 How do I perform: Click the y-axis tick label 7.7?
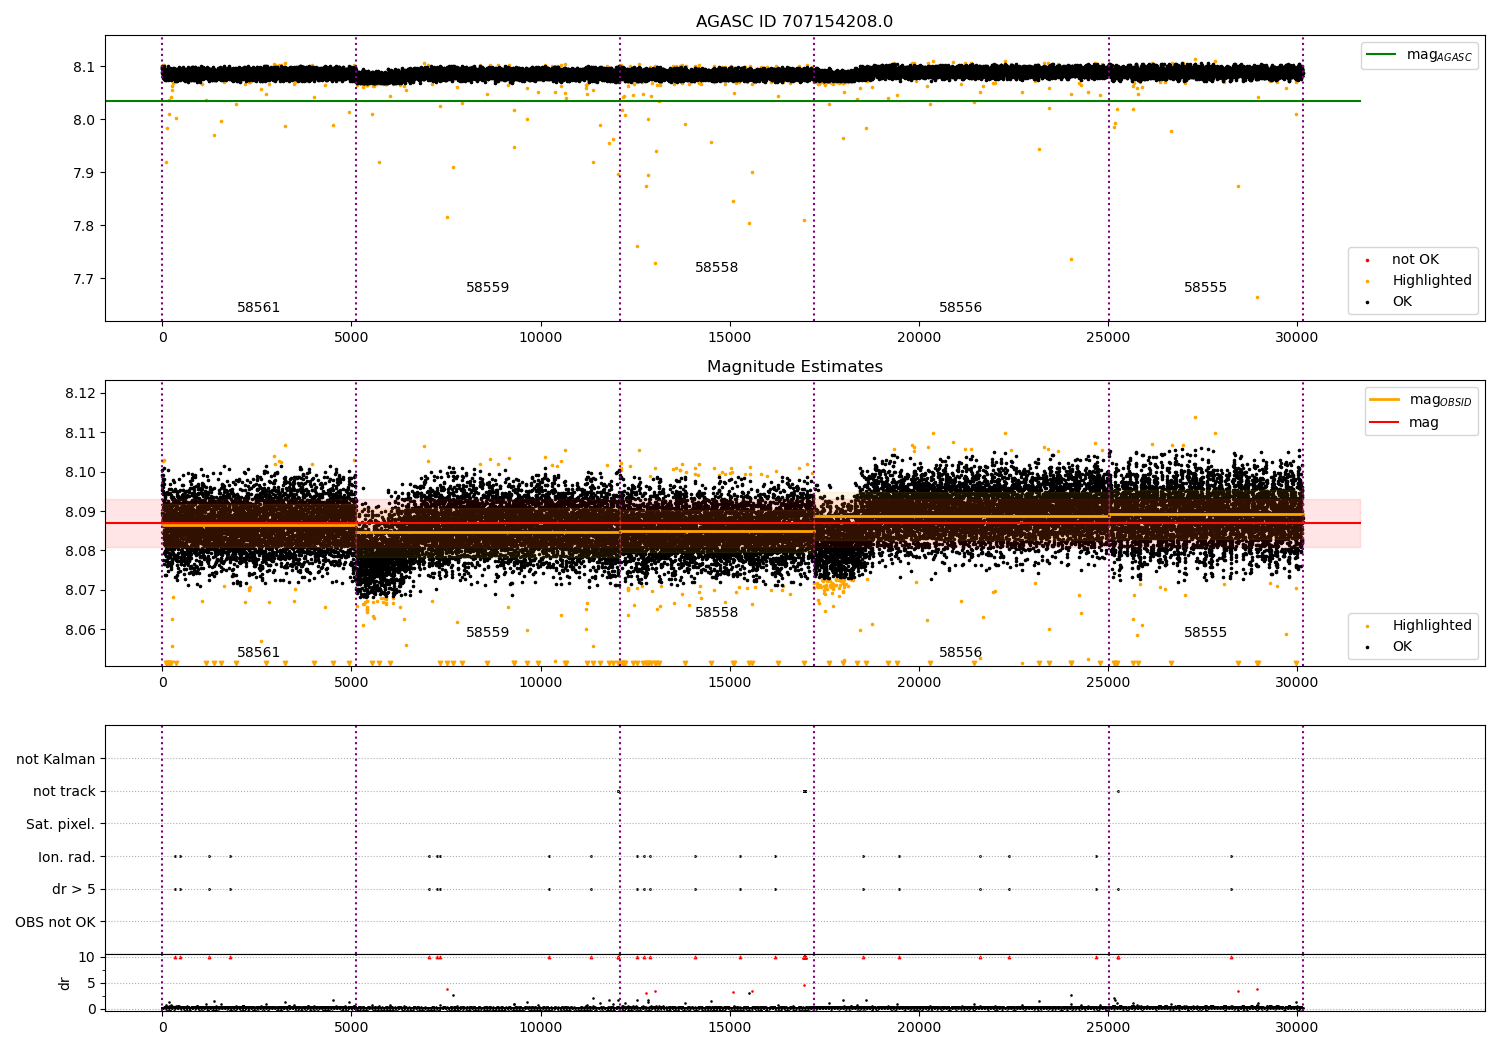(x=85, y=280)
